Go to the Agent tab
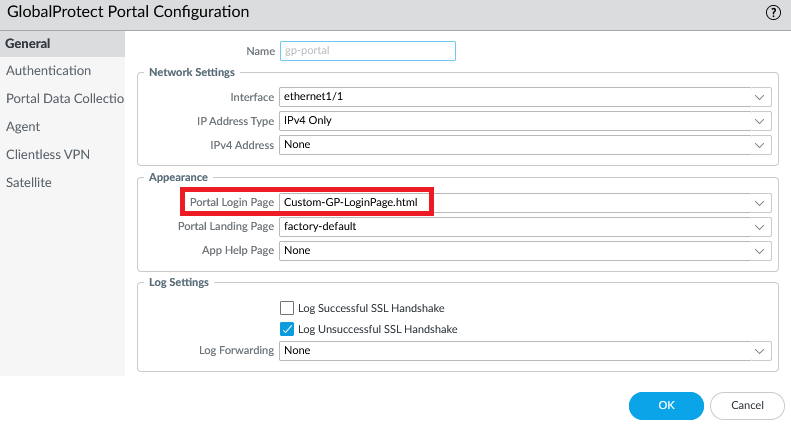 pos(23,127)
